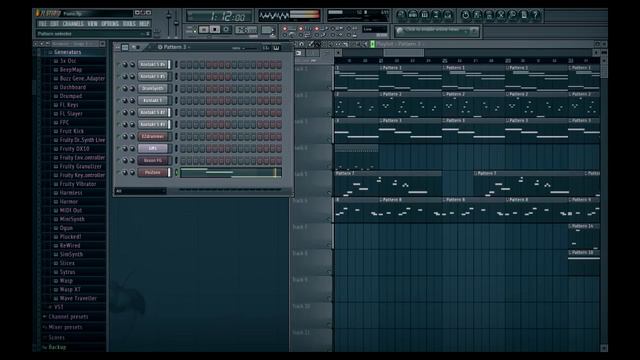
Task: Select the 3x Osc generator in browser
Action: (68, 61)
